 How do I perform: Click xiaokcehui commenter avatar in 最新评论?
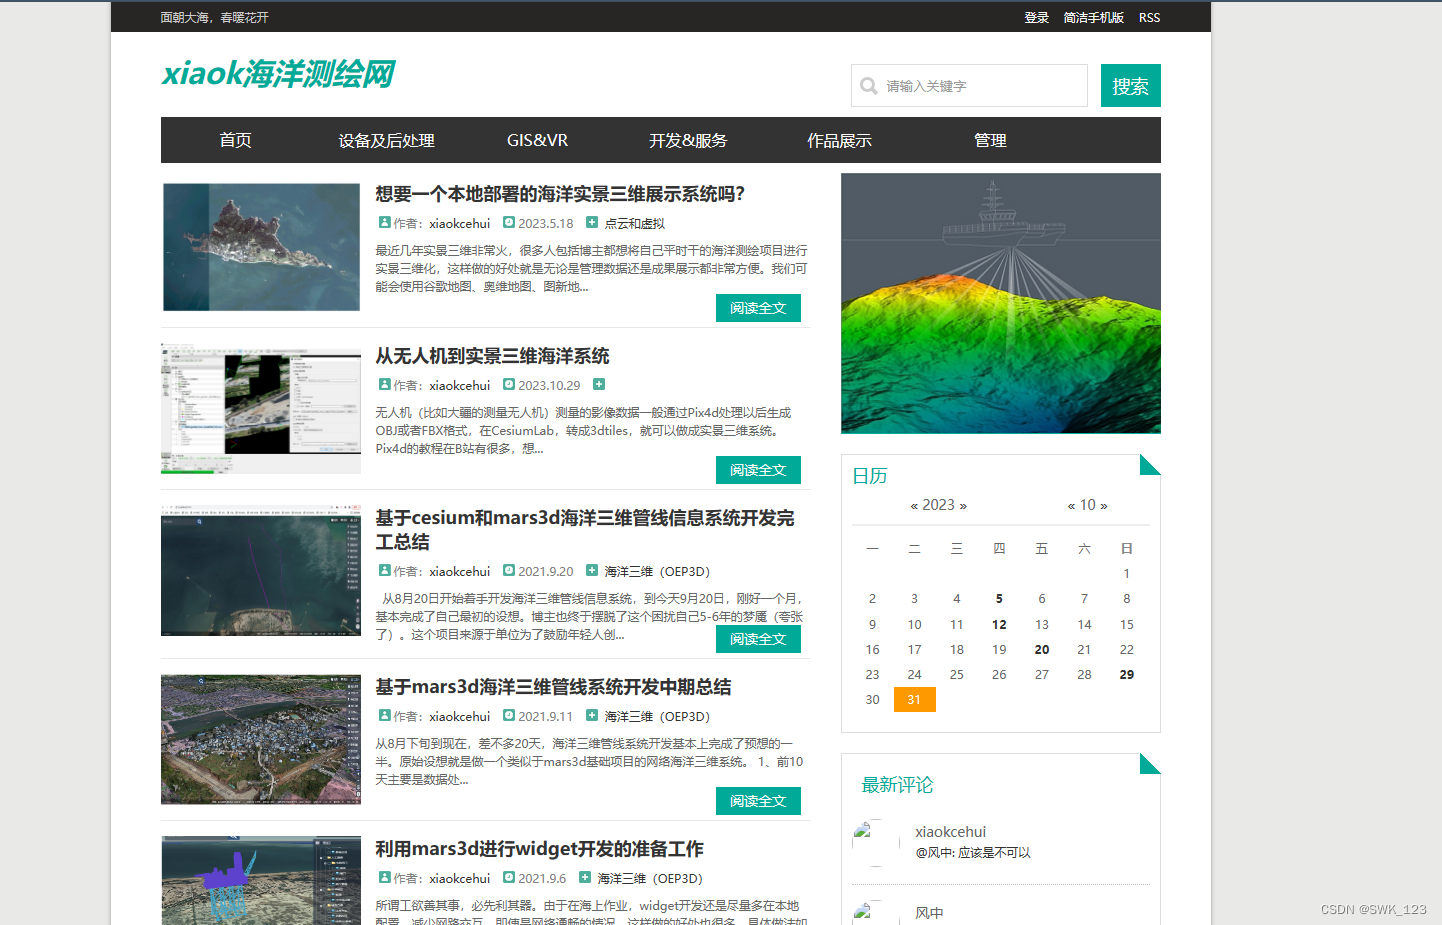tap(876, 843)
